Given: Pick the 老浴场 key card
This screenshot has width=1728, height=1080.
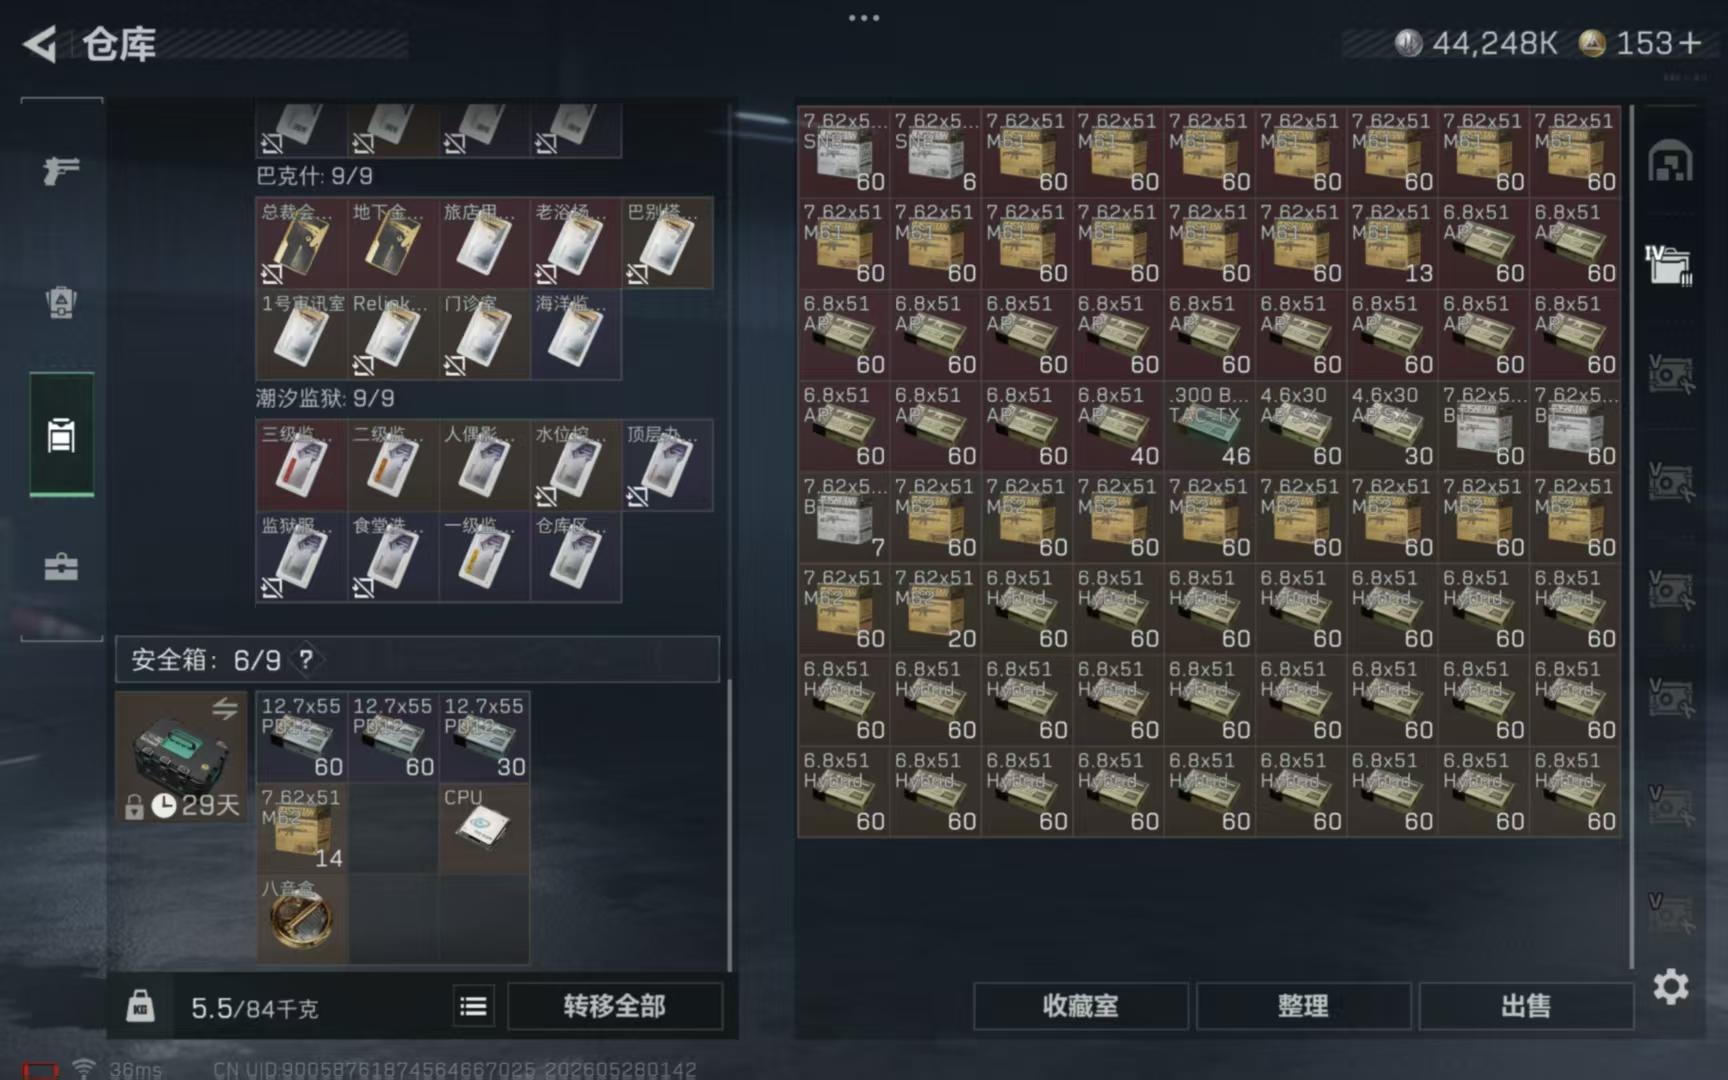Looking at the screenshot, I should [575, 243].
